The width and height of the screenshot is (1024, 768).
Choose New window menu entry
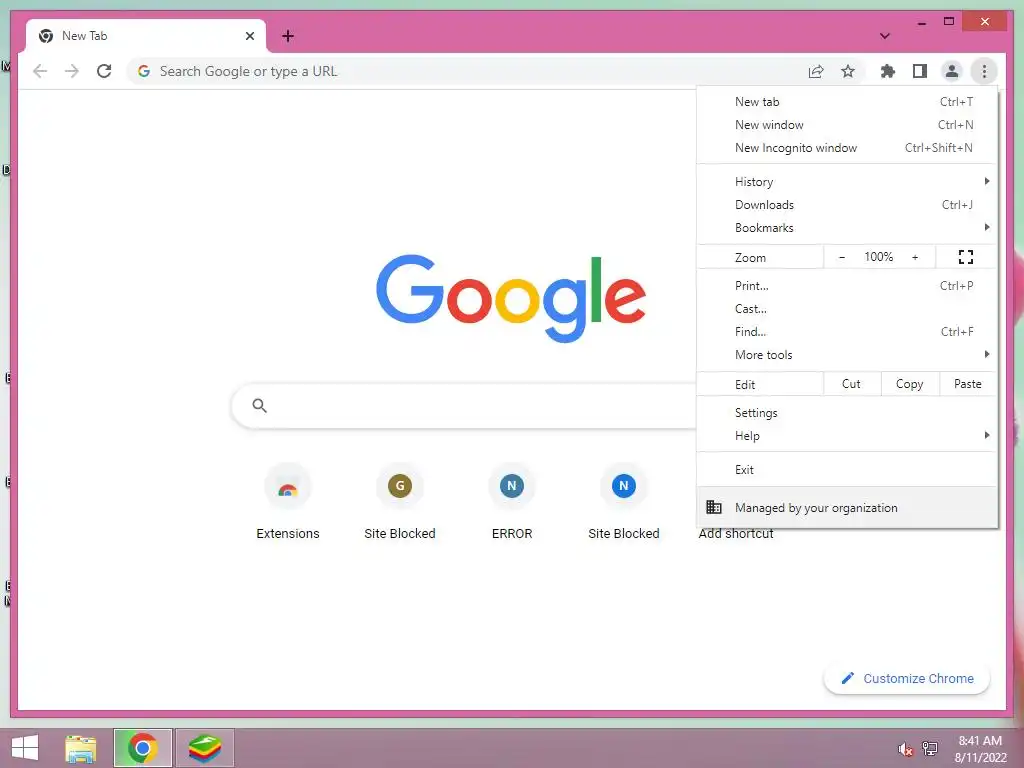click(x=847, y=125)
